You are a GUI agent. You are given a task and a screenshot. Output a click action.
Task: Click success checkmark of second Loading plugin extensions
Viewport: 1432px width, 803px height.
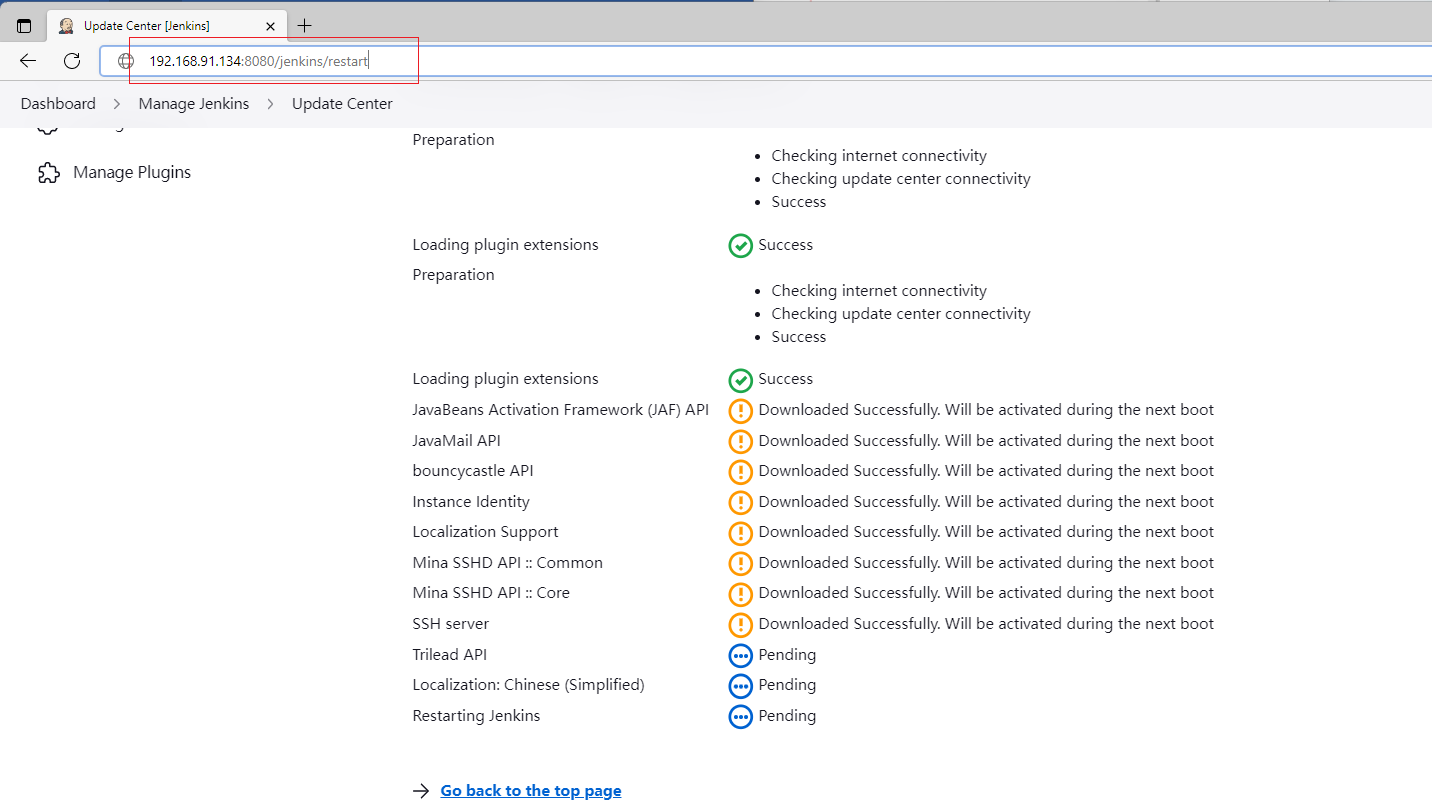(740, 379)
